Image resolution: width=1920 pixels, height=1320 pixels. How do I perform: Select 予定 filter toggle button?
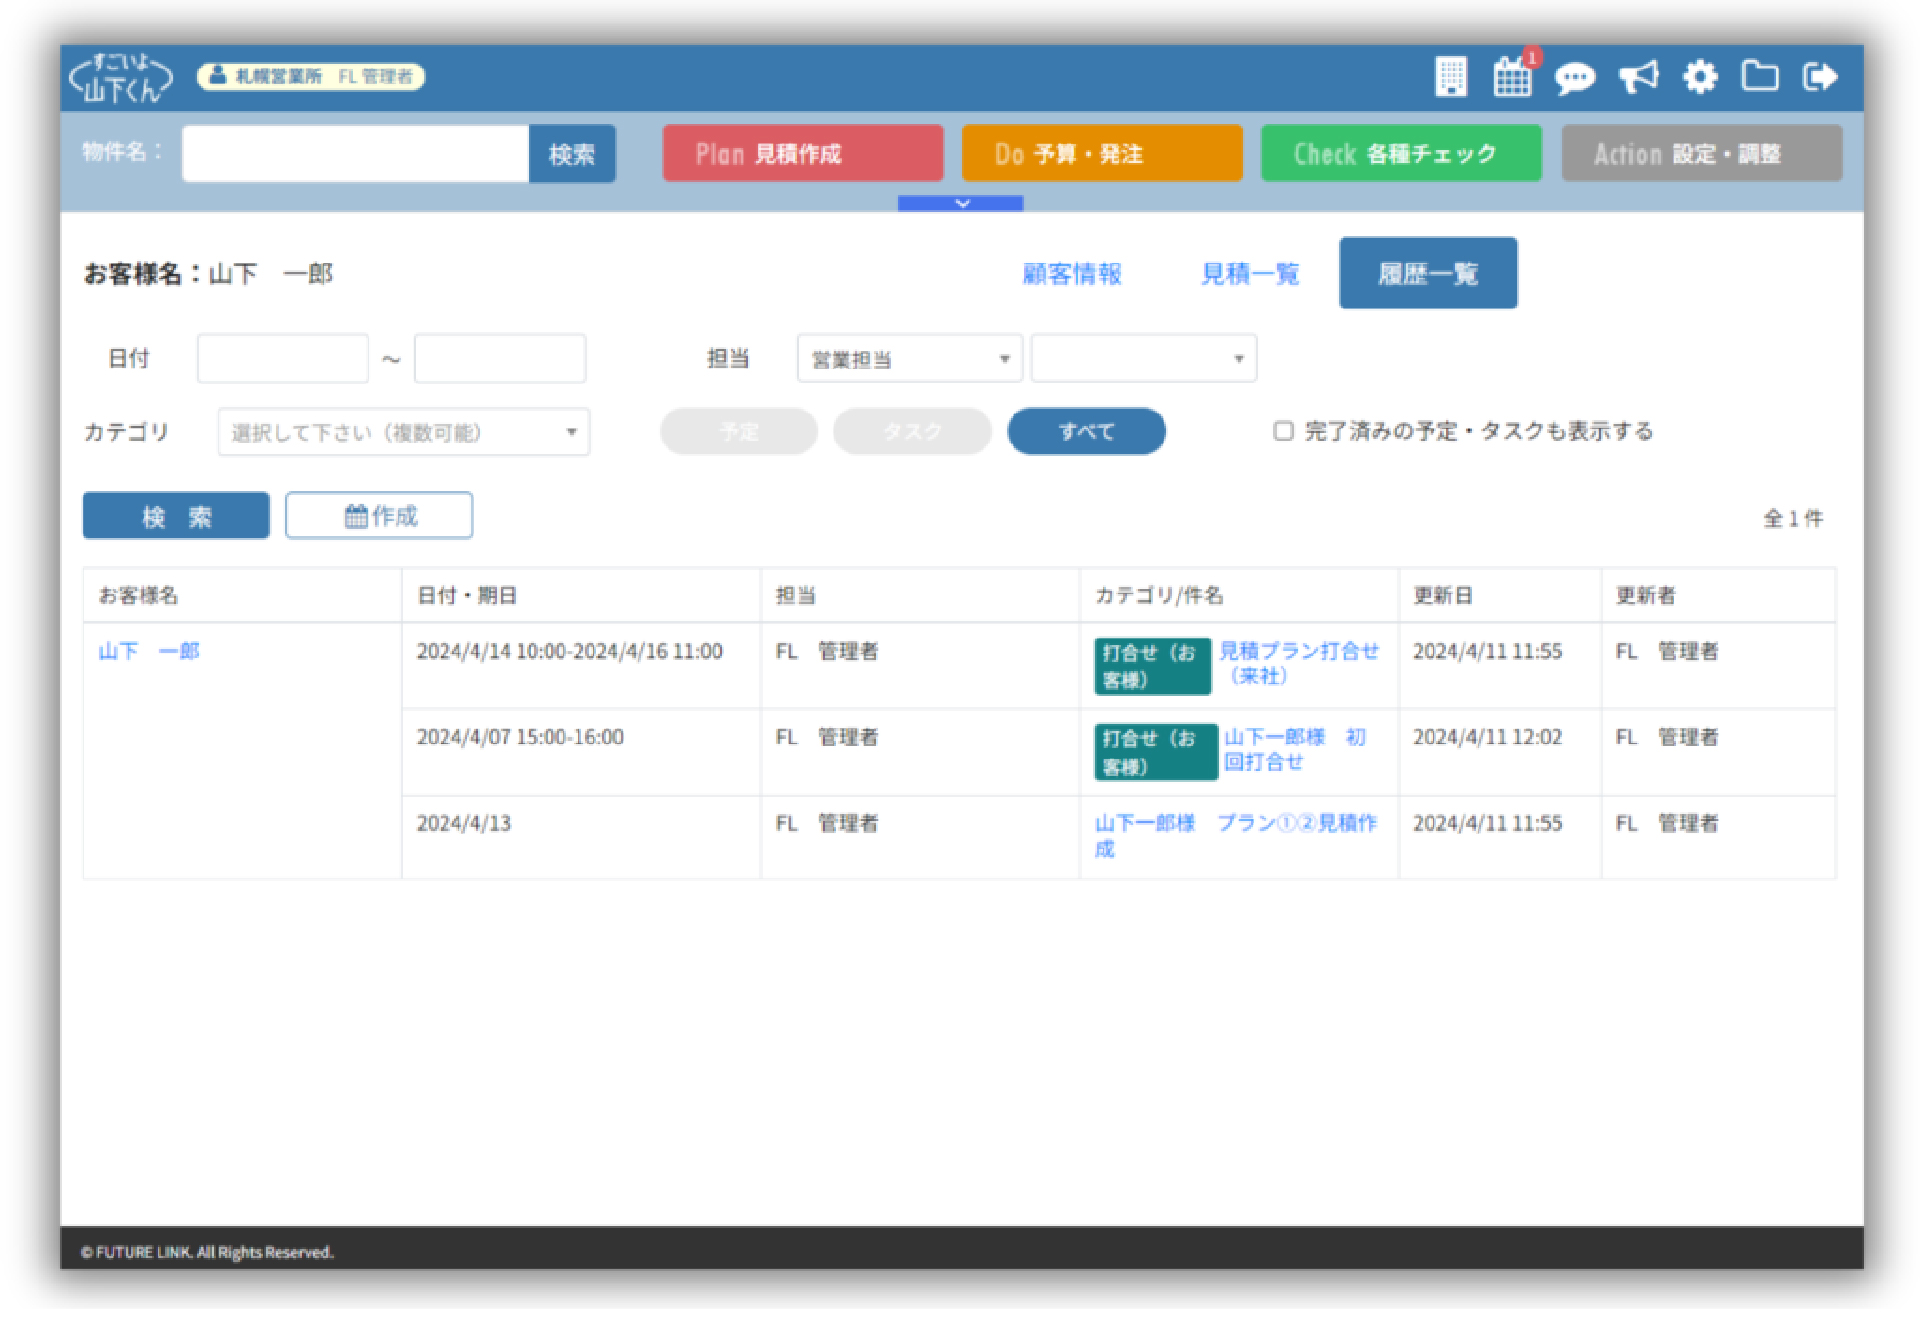pos(737,429)
